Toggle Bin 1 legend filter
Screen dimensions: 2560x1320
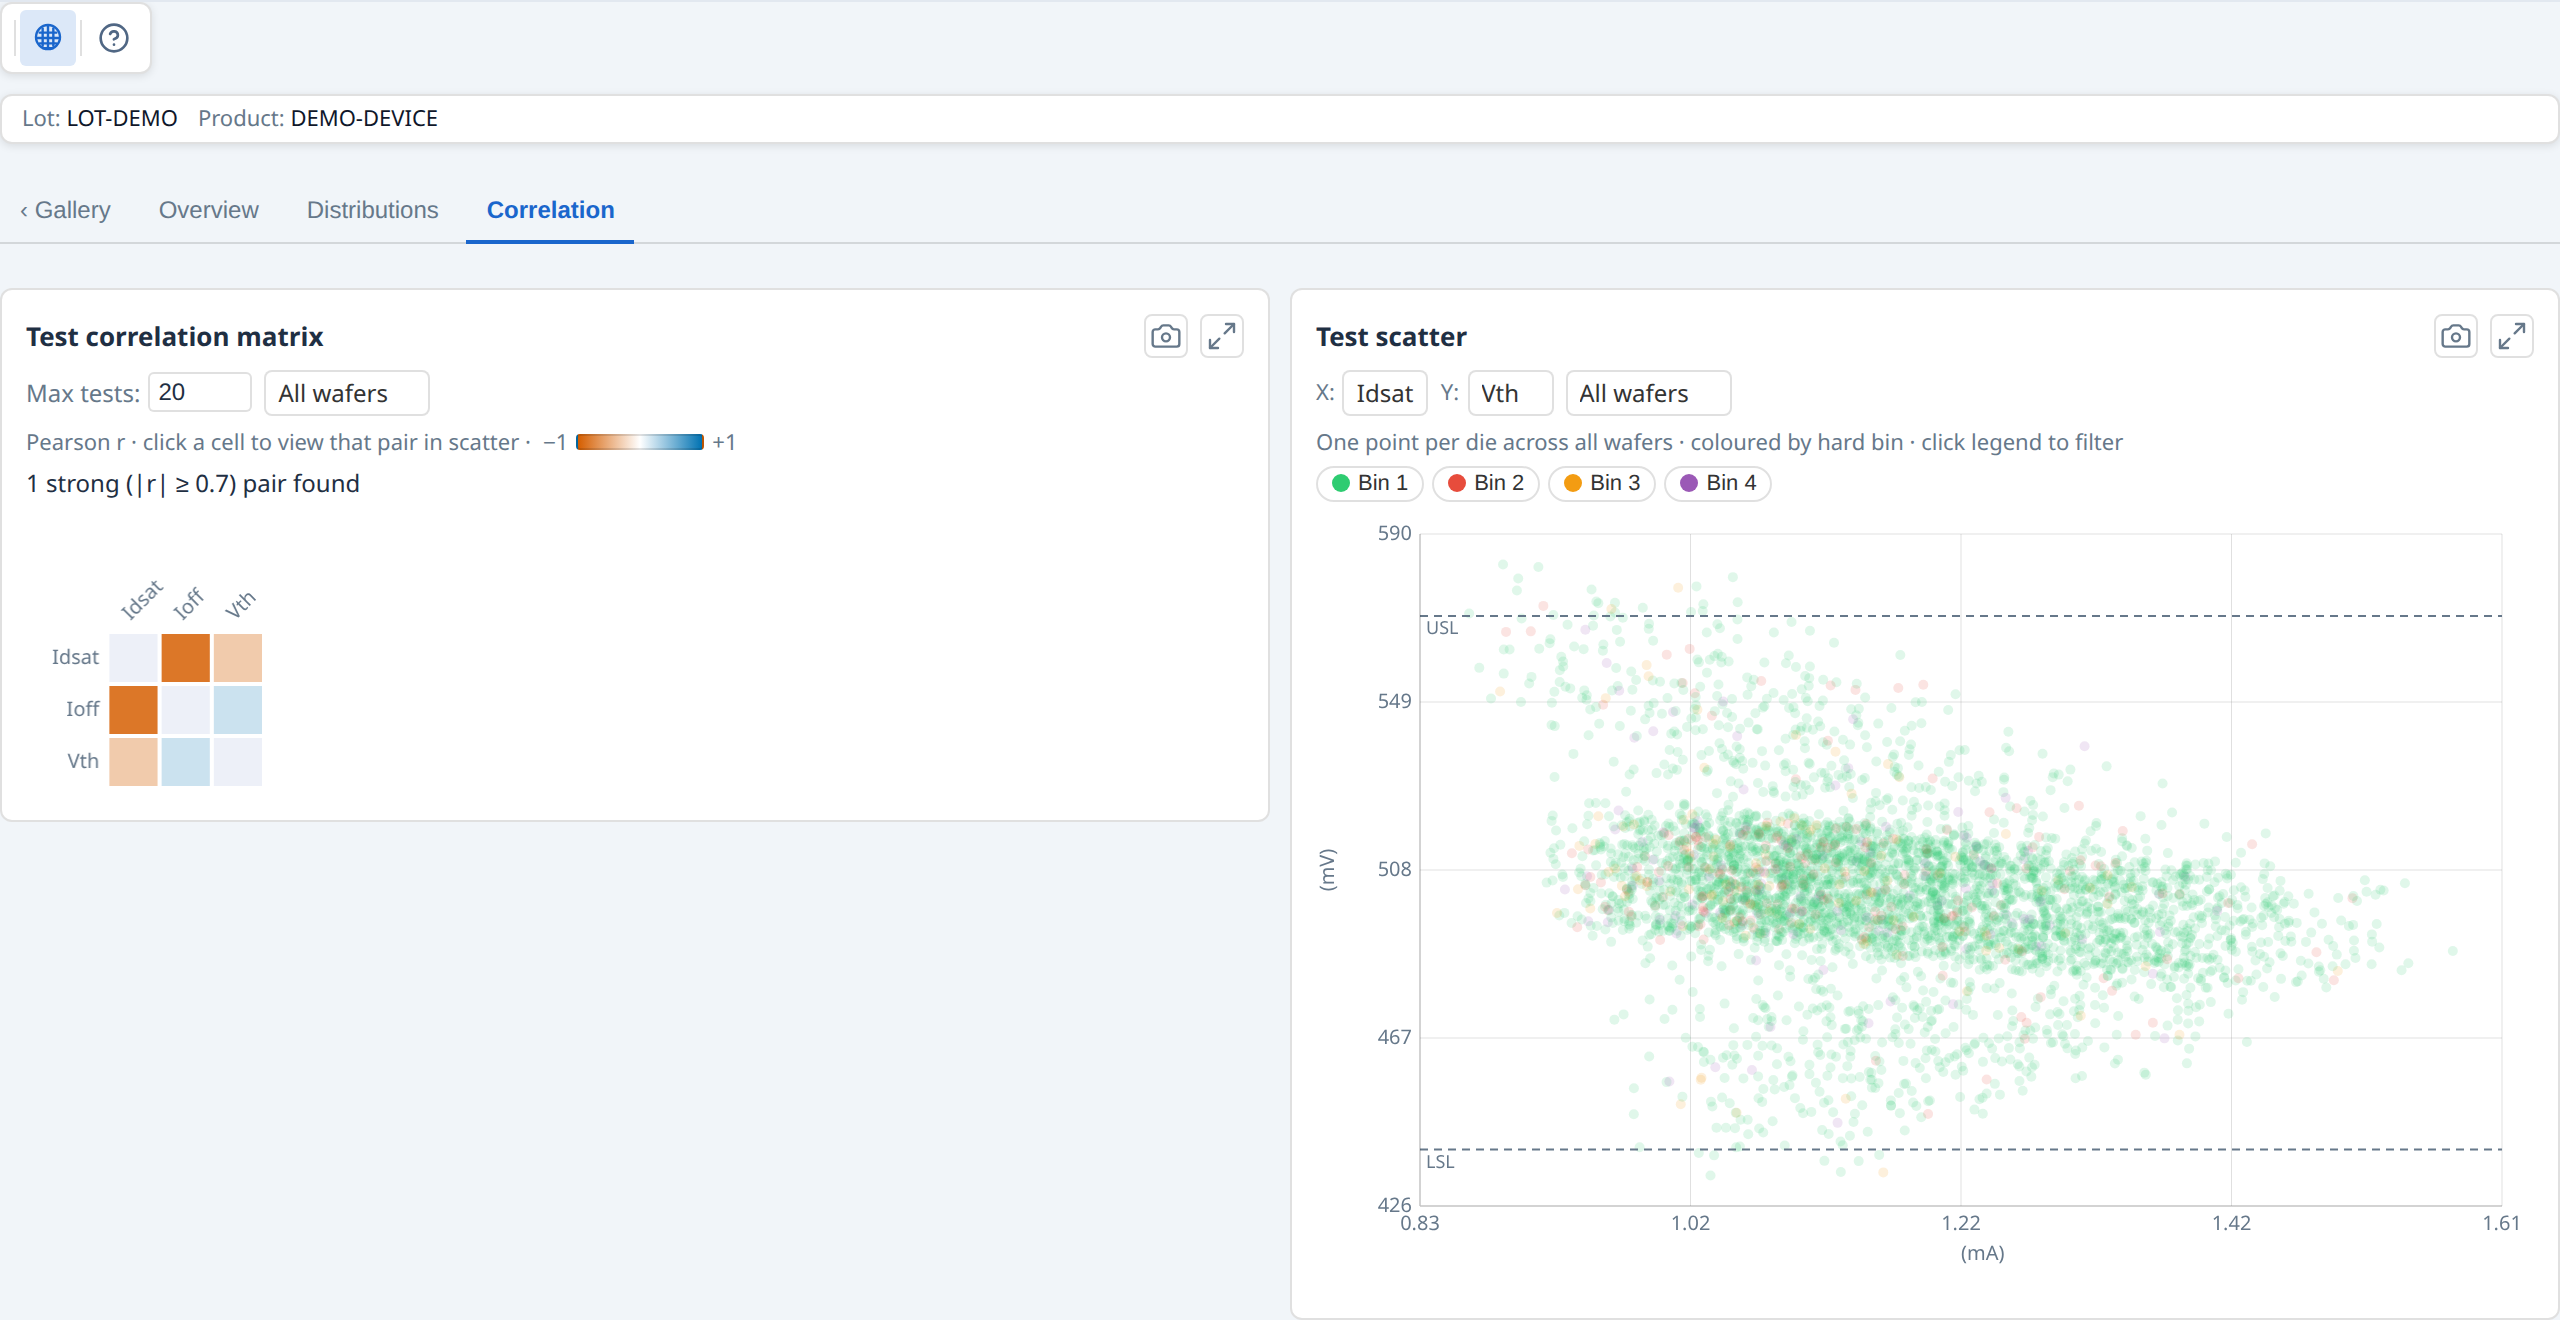point(1369,483)
